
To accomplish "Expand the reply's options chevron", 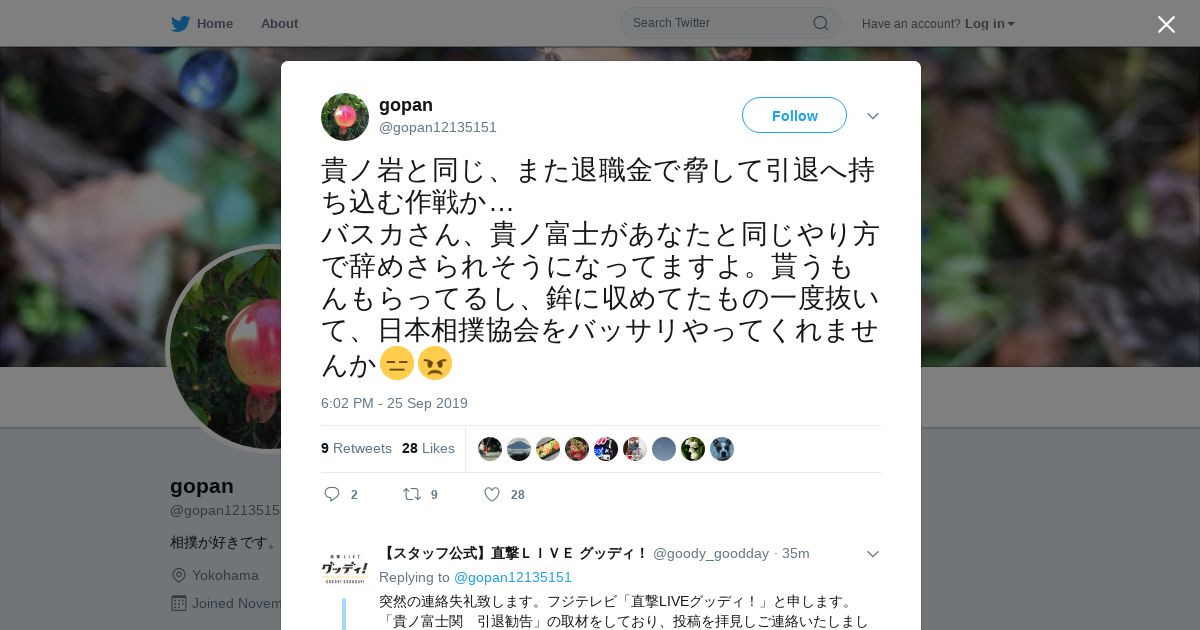I will [873, 554].
